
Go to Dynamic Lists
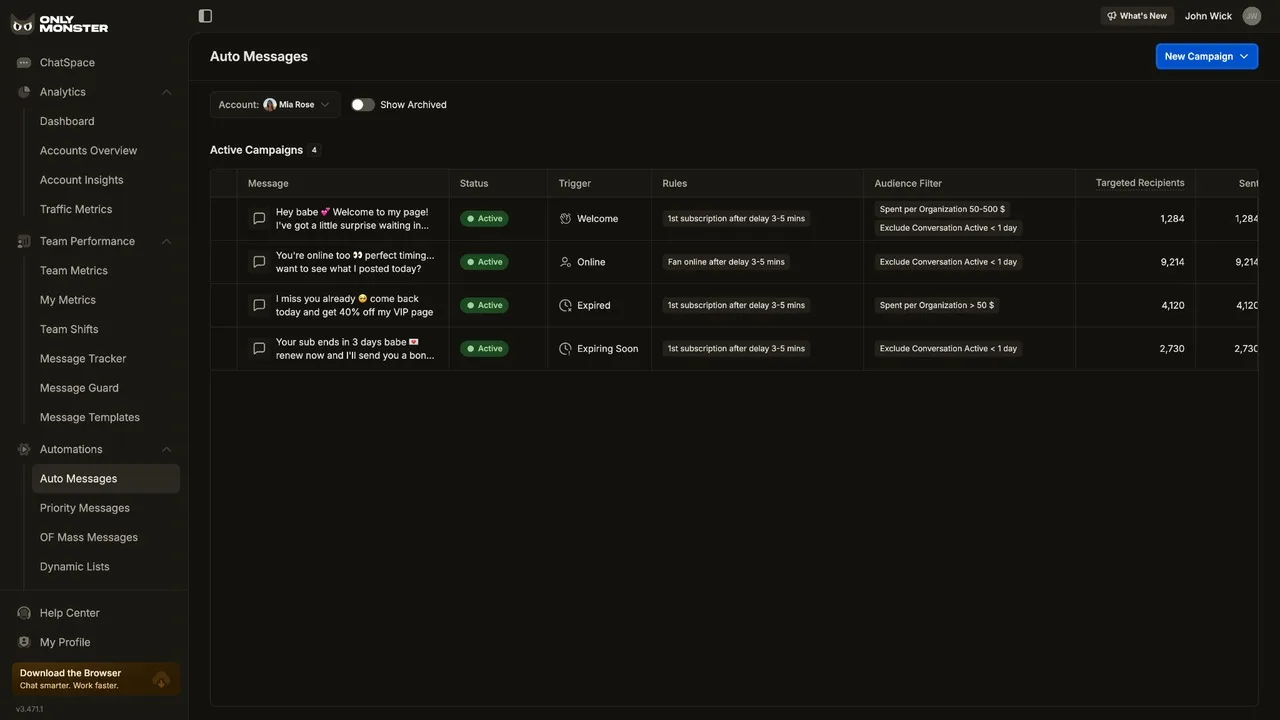[75, 567]
